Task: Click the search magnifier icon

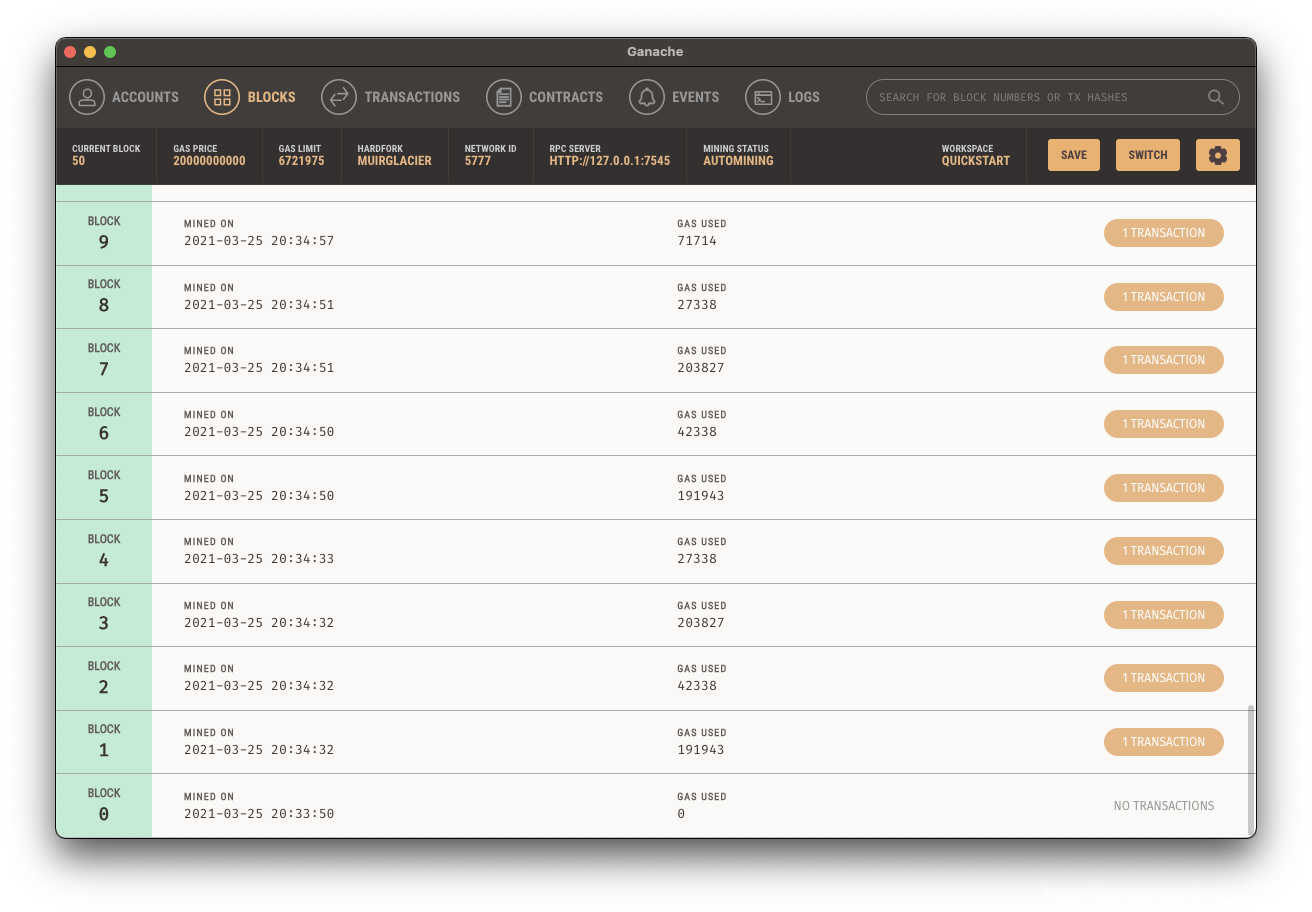Action: coord(1216,97)
